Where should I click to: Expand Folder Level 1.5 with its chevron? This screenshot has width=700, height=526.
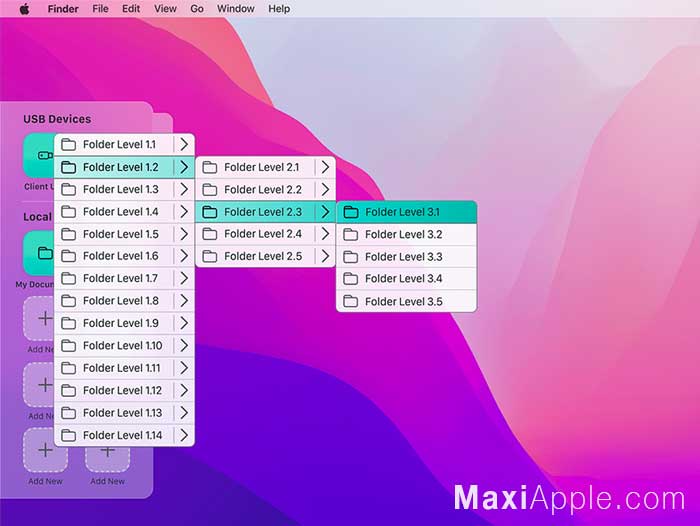point(184,234)
